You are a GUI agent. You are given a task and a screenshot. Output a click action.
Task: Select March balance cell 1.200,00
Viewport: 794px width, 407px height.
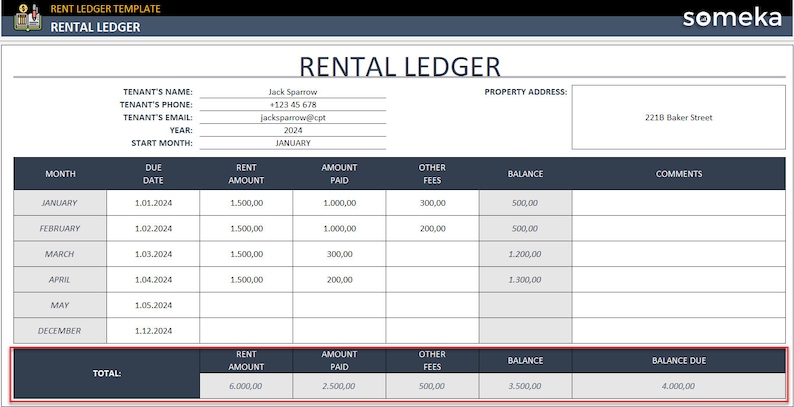click(526, 254)
